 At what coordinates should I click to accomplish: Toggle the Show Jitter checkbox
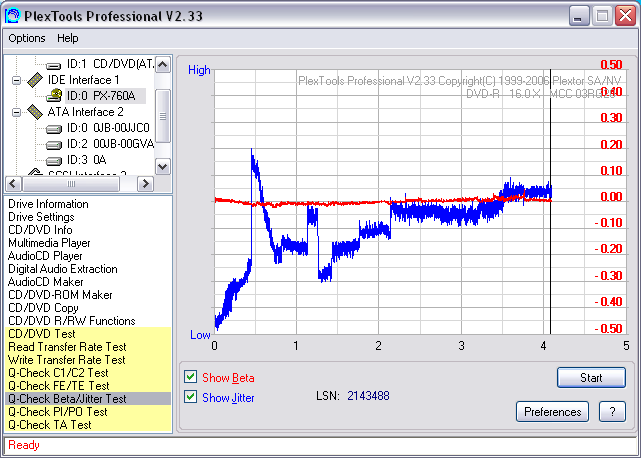pos(191,397)
